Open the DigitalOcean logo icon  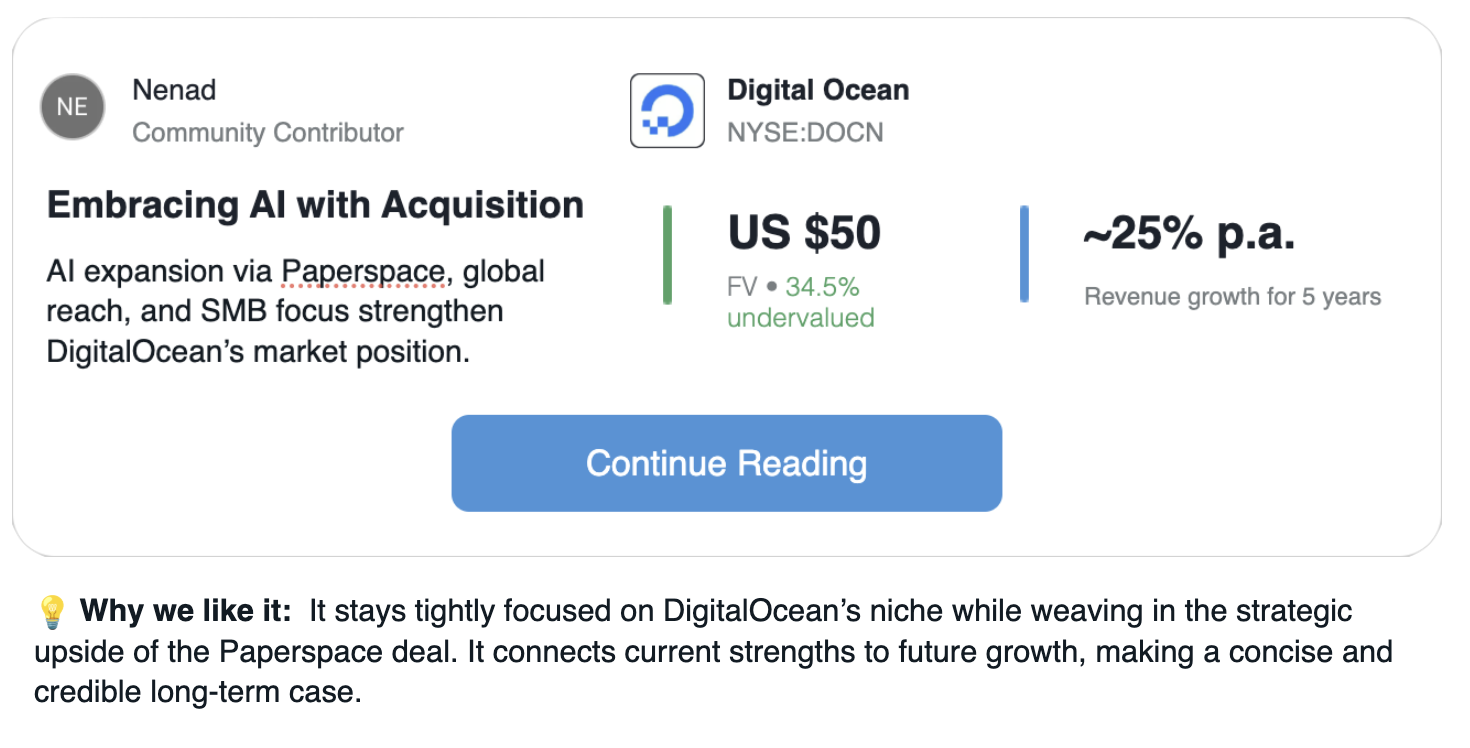coord(667,110)
